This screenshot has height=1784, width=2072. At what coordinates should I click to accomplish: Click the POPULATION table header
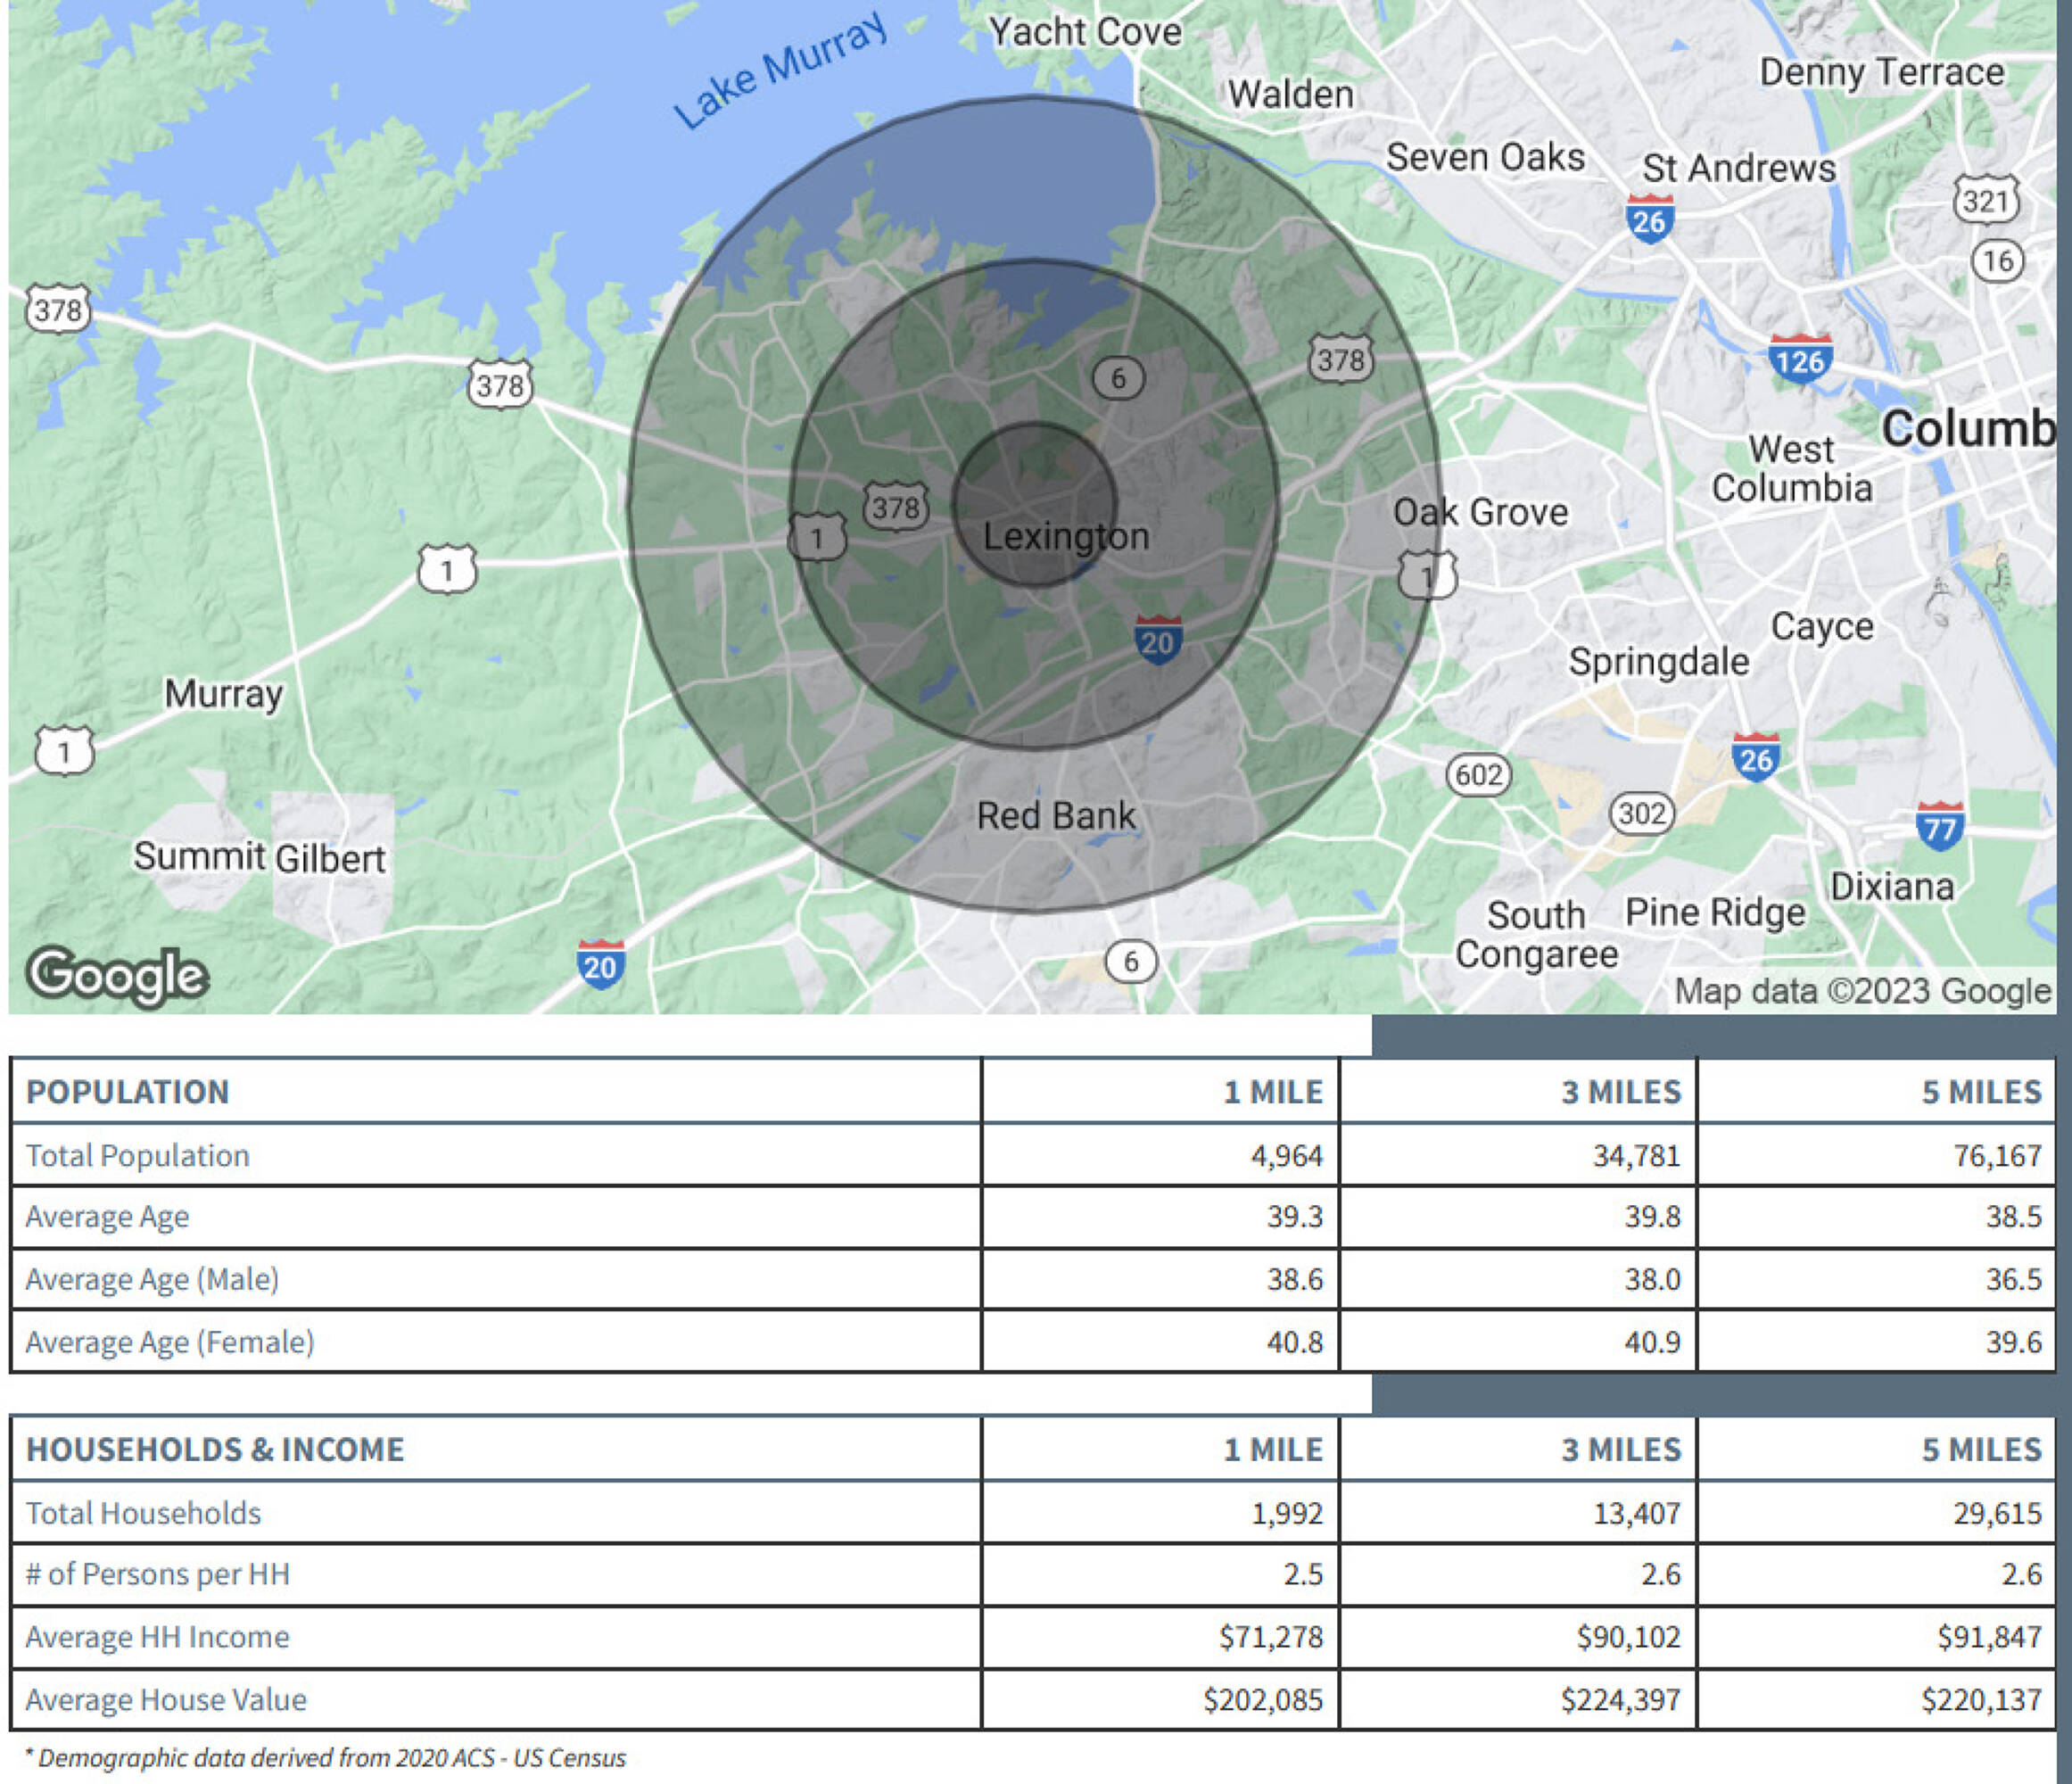pyautogui.click(x=128, y=1092)
